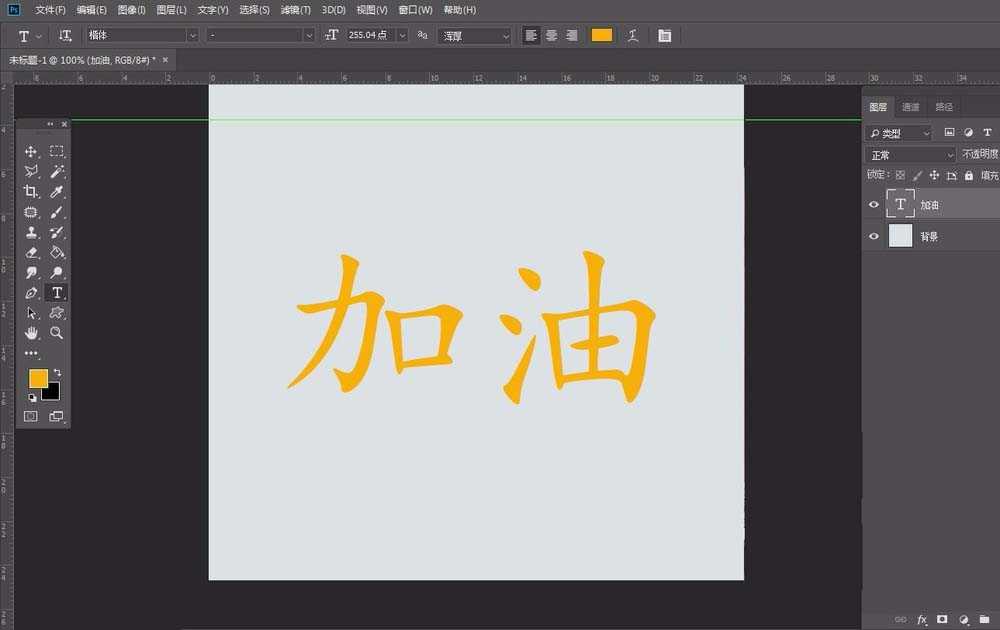Screen dimensions: 1000x630
Task: Open the 浑厚 anti-aliasing dropdown
Action: [475, 35]
